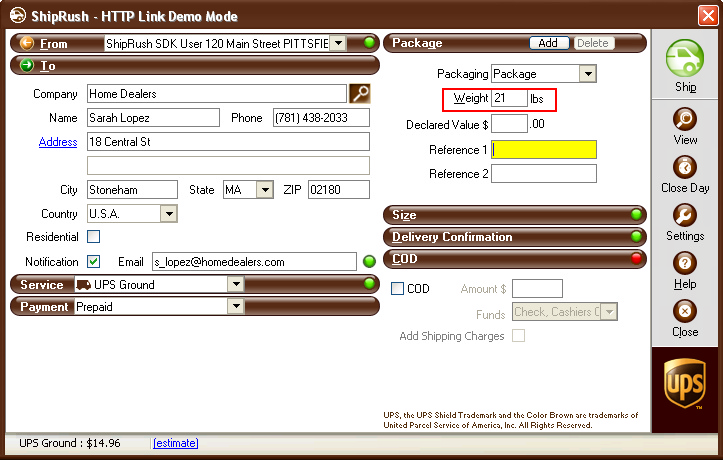Collapse the COD section header

515,259
